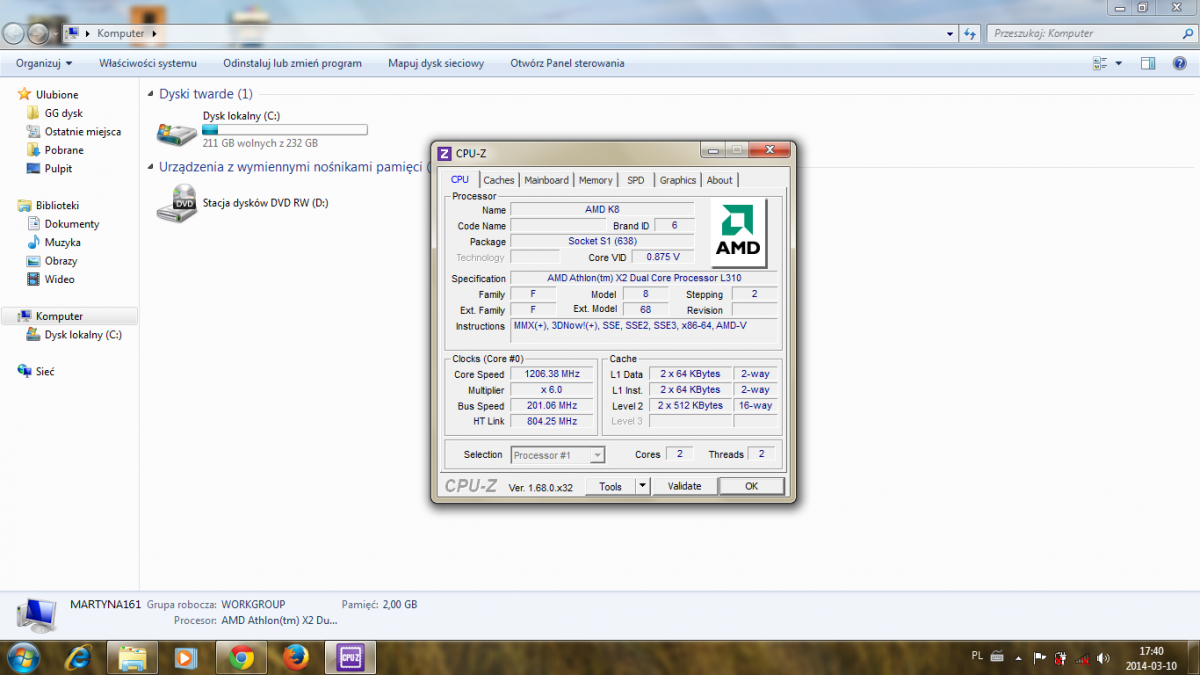Click Mapuj dysk sieciowy

pos(436,63)
